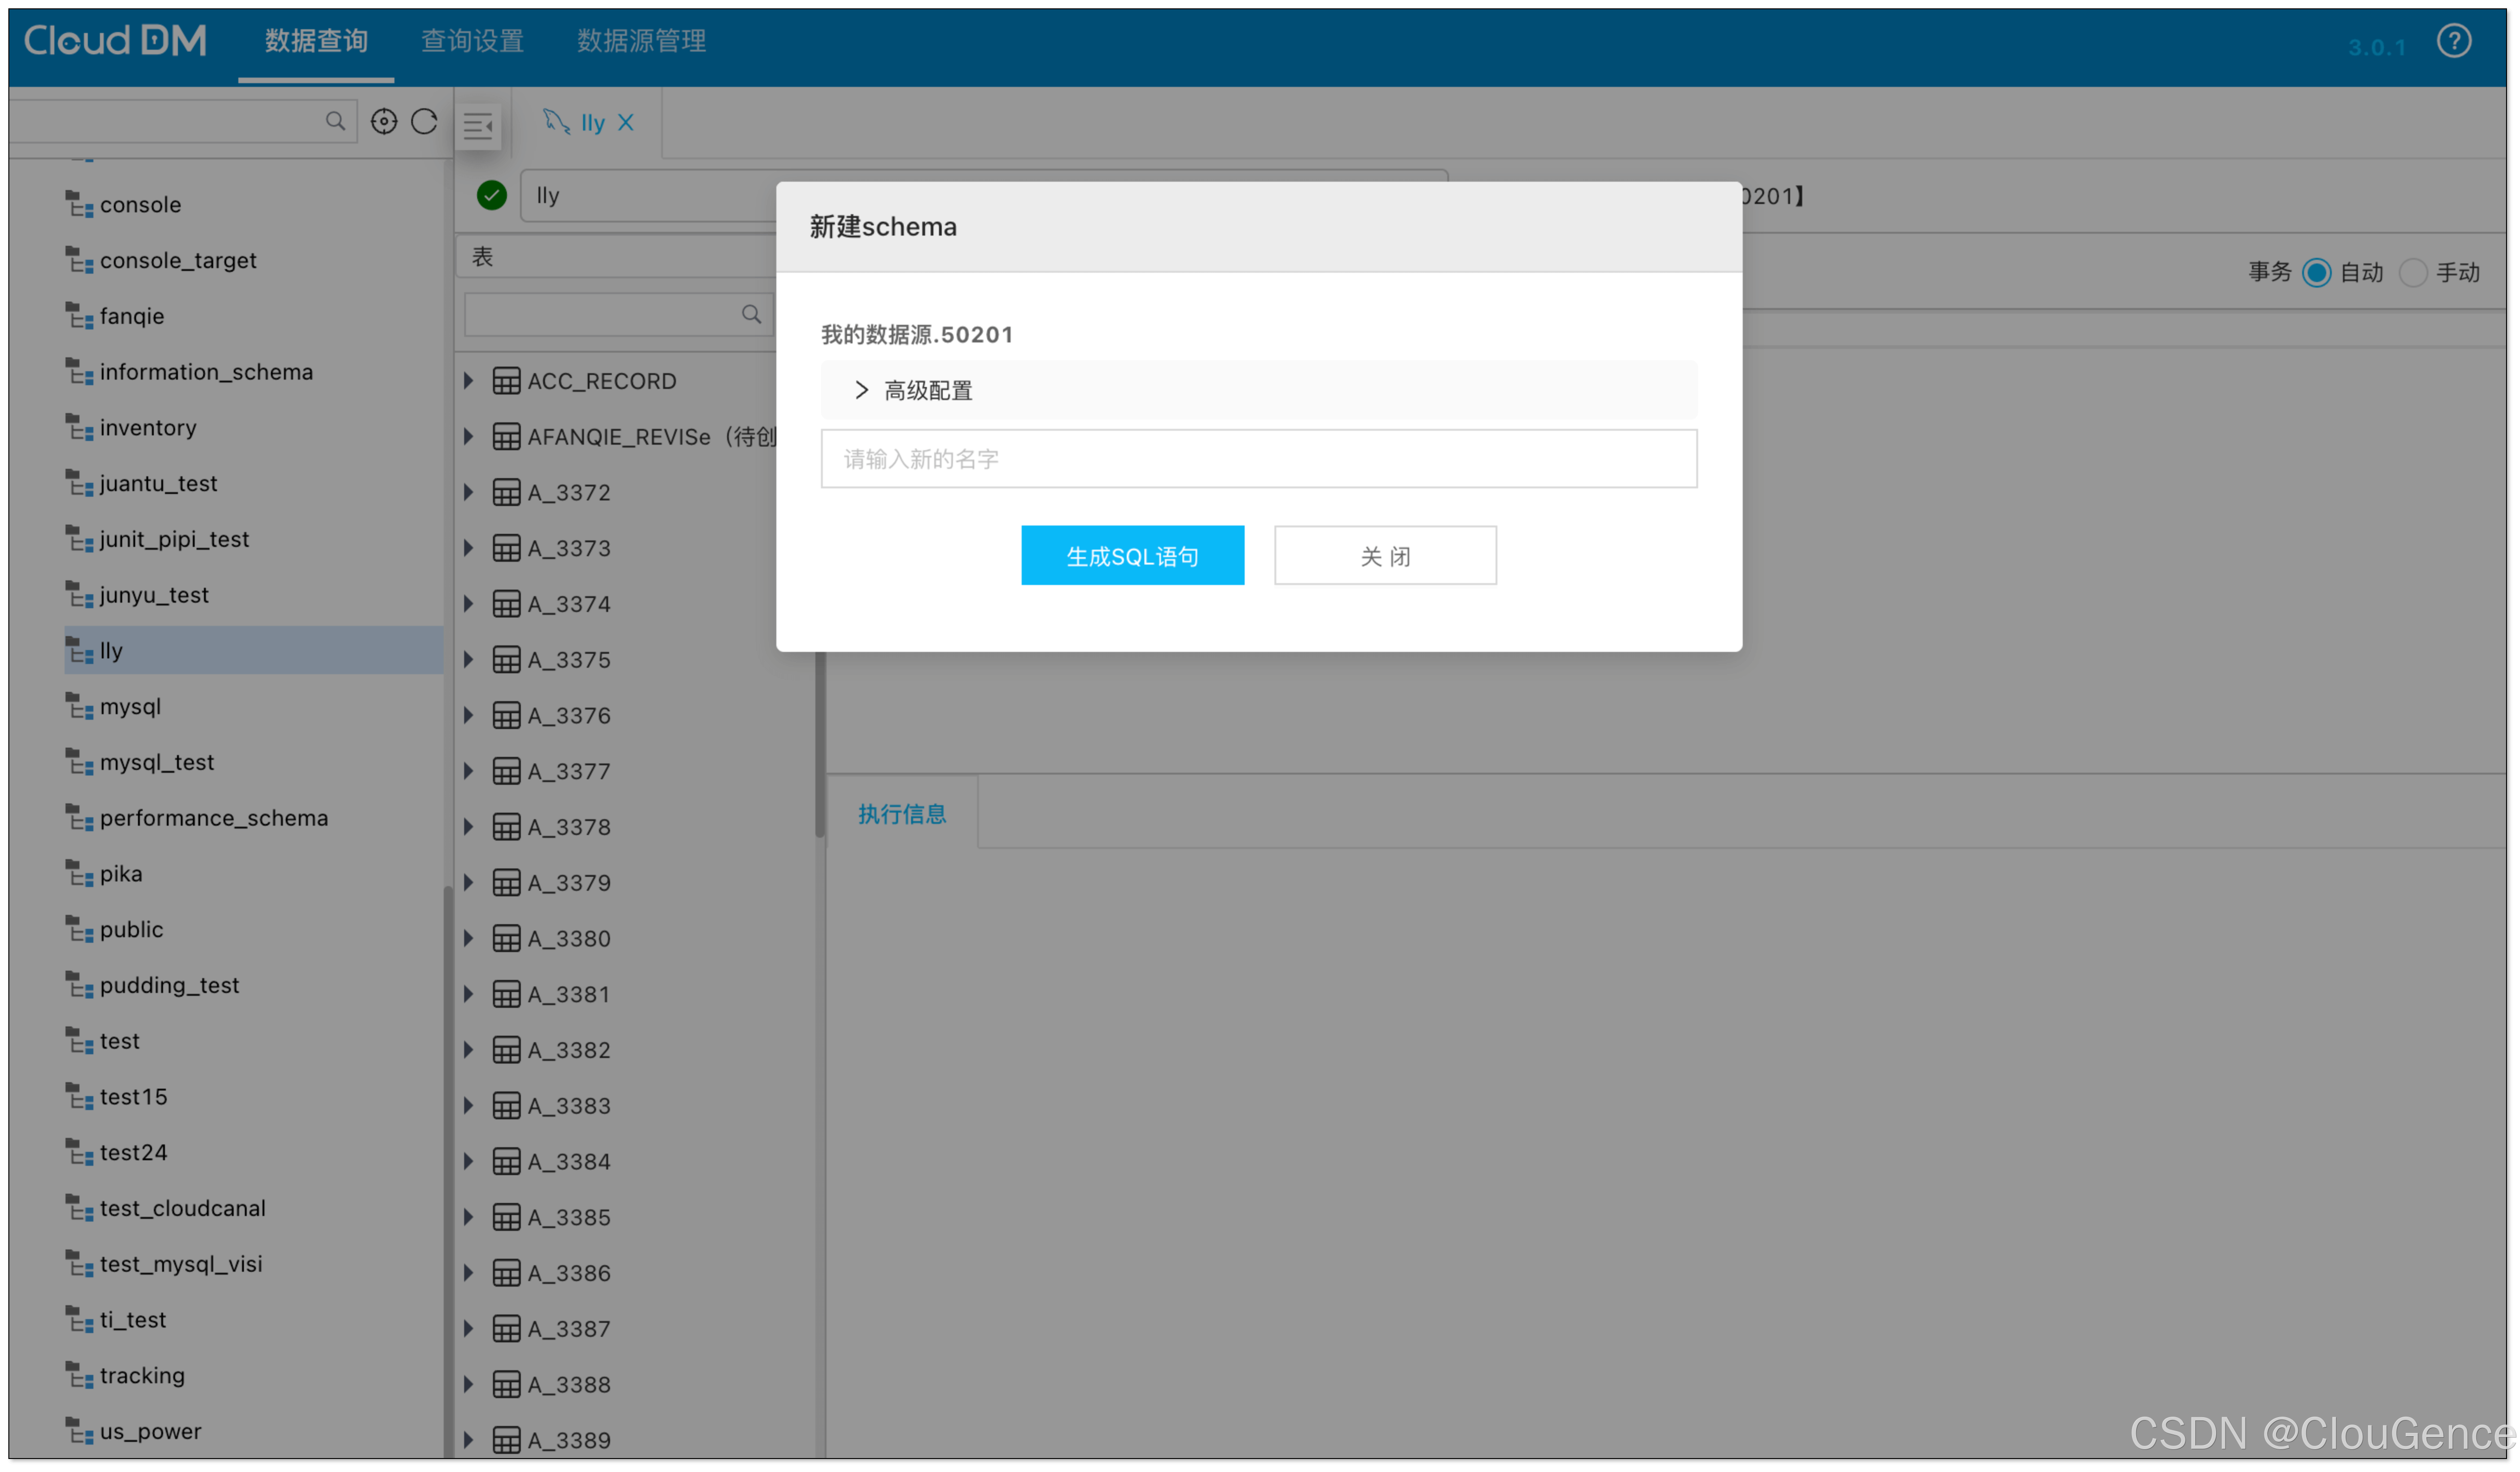
Task: Select the 手动 transaction radio button
Action: (2412, 273)
